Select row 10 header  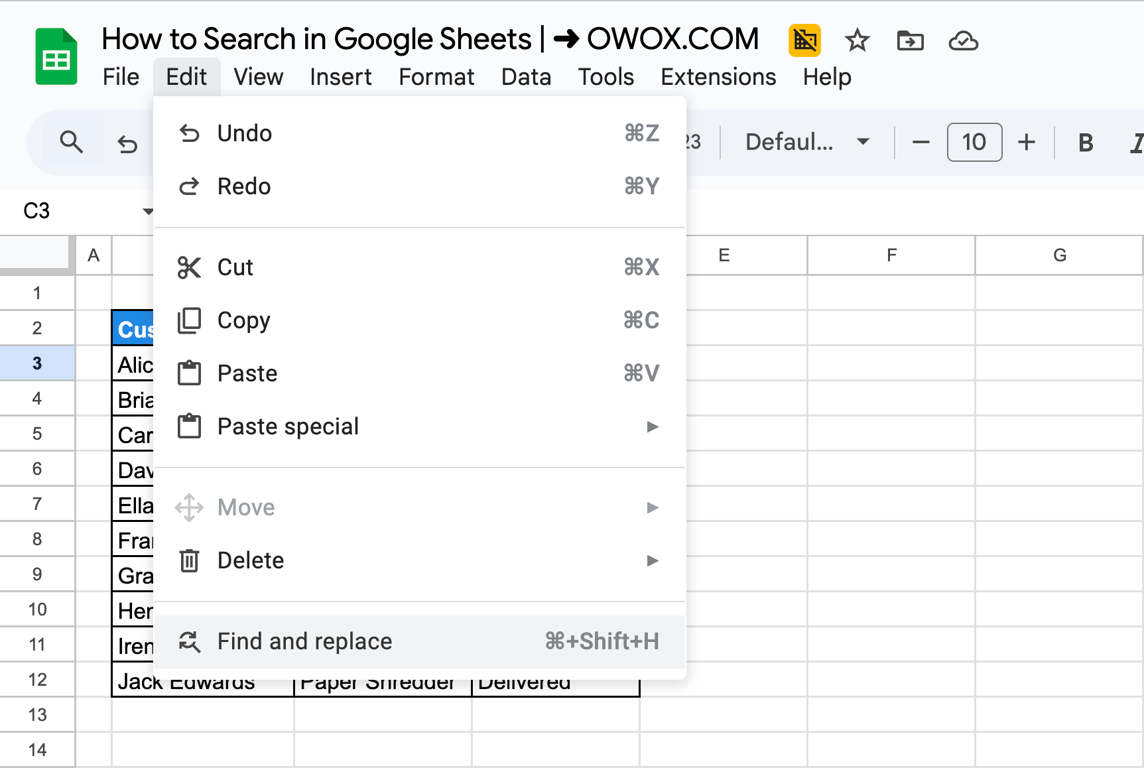(37, 609)
